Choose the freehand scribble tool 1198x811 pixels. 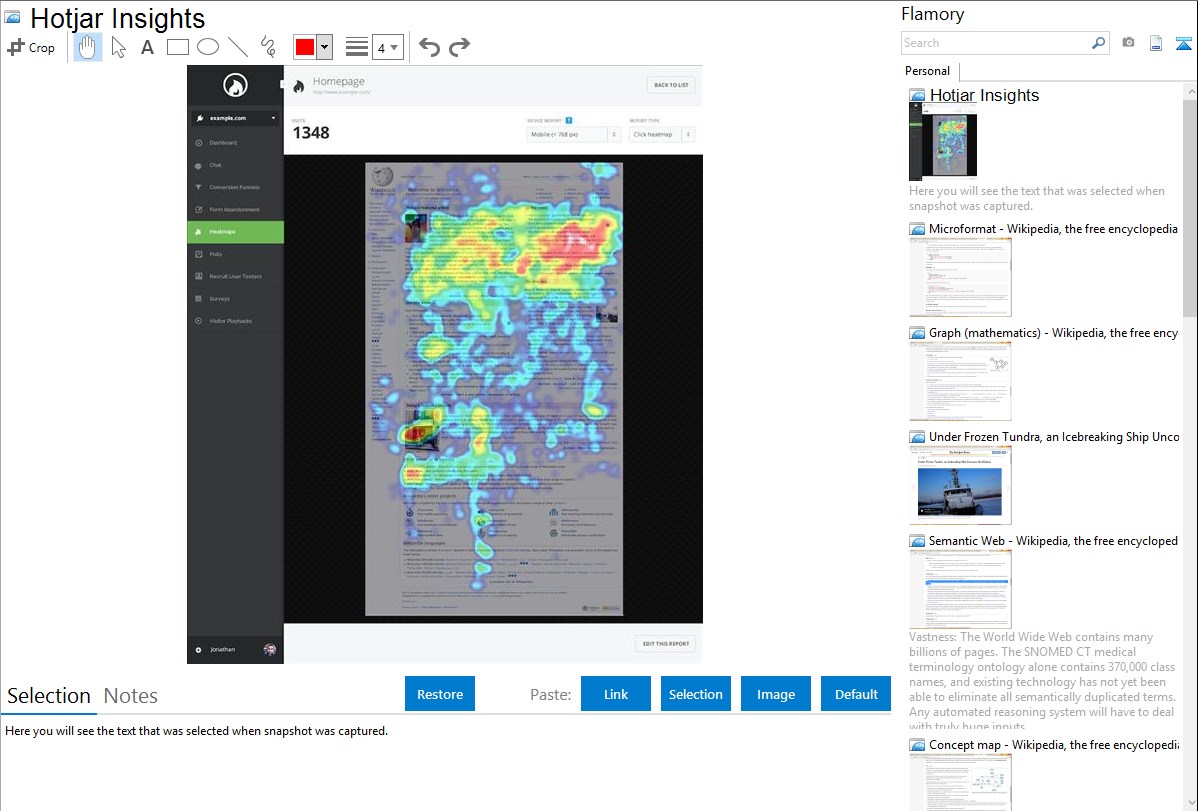(x=268, y=47)
